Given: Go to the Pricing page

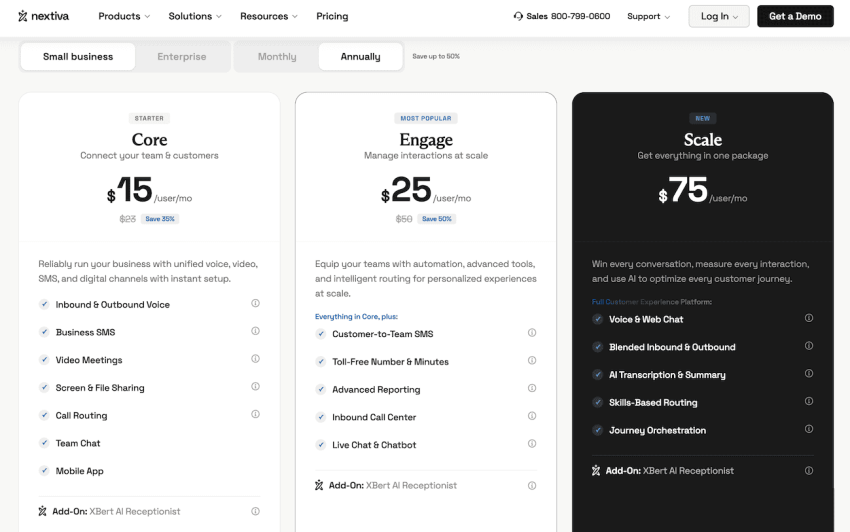Looking at the screenshot, I should pyautogui.click(x=332, y=16).
